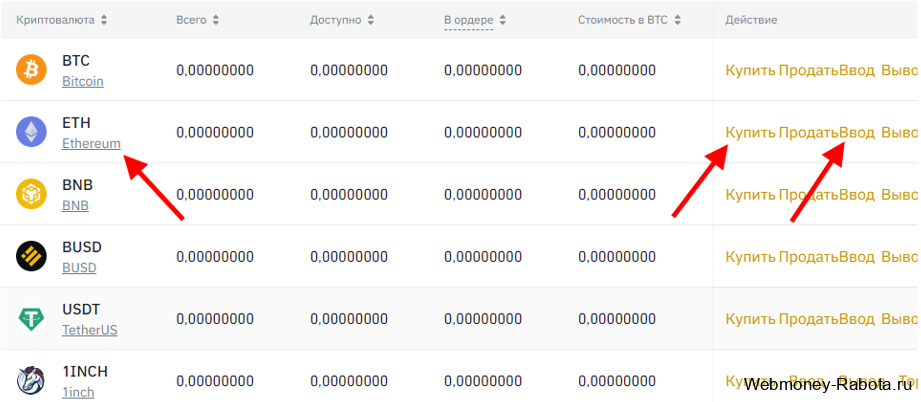Image resolution: width=921 pixels, height=402 pixels.
Task: Click Продать in the ETH row
Action: click(808, 132)
